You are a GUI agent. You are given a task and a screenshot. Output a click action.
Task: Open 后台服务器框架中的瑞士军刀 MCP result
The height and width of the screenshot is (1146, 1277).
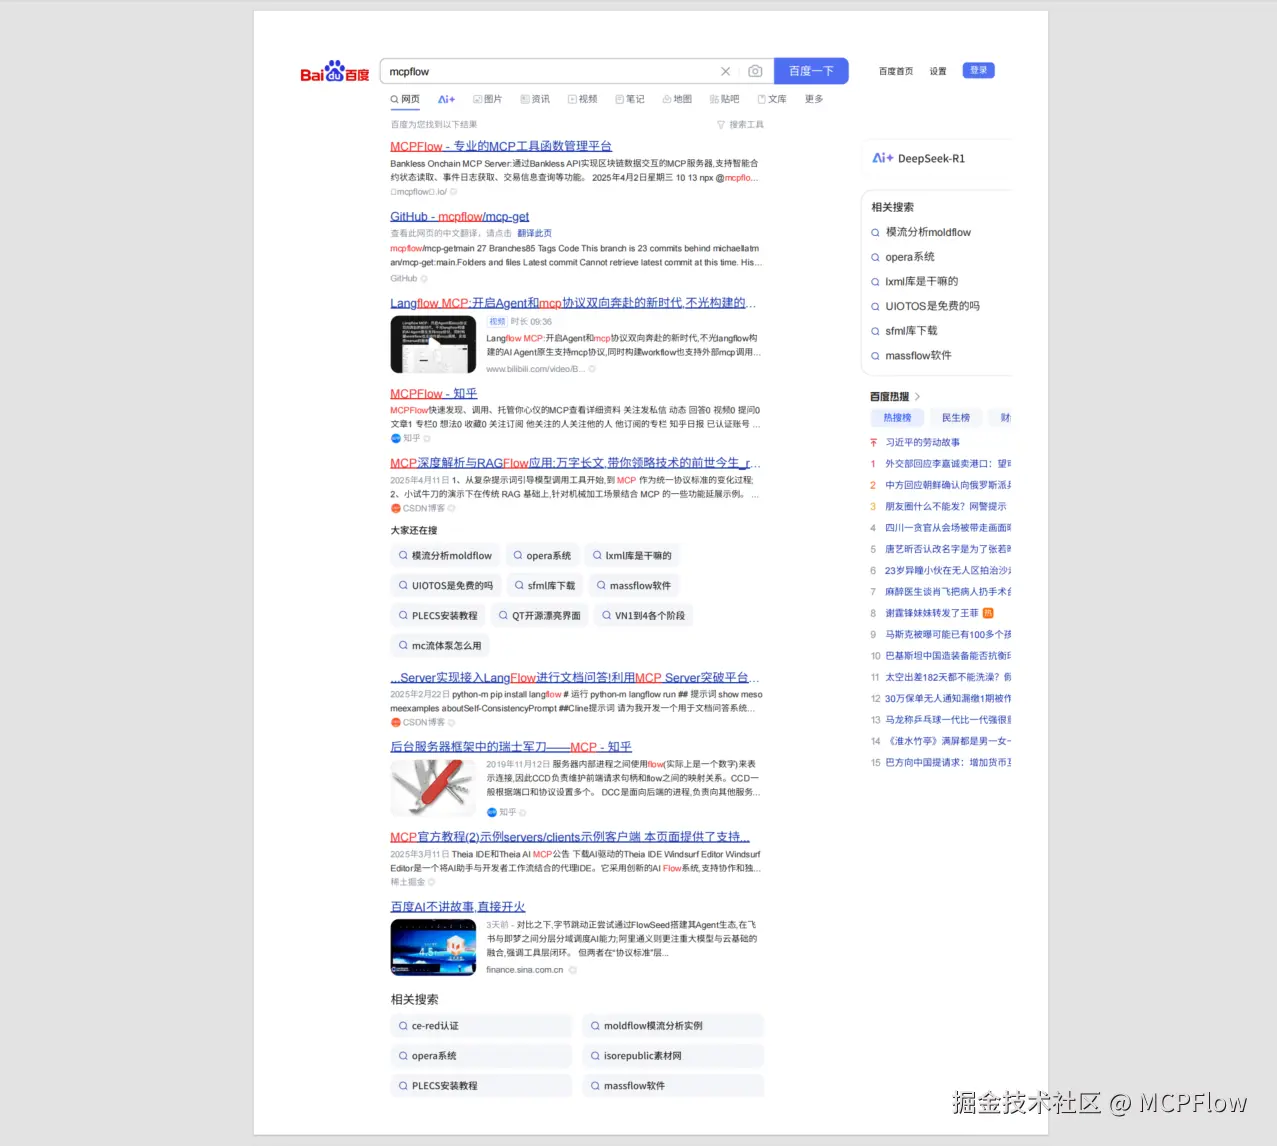(x=511, y=747)
